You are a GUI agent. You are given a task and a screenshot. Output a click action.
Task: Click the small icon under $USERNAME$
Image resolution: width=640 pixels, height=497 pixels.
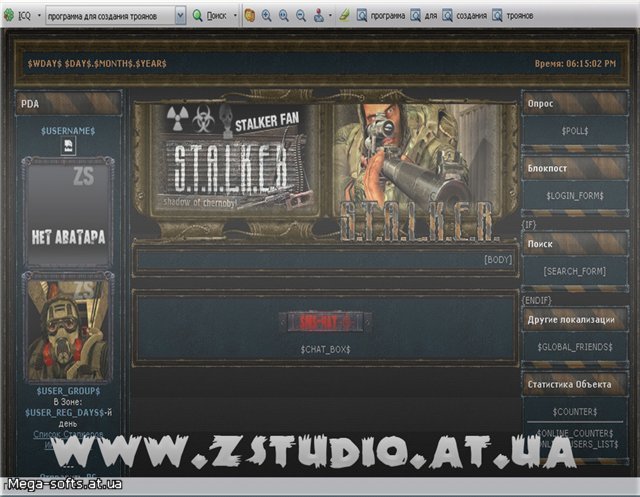point(68,146)
